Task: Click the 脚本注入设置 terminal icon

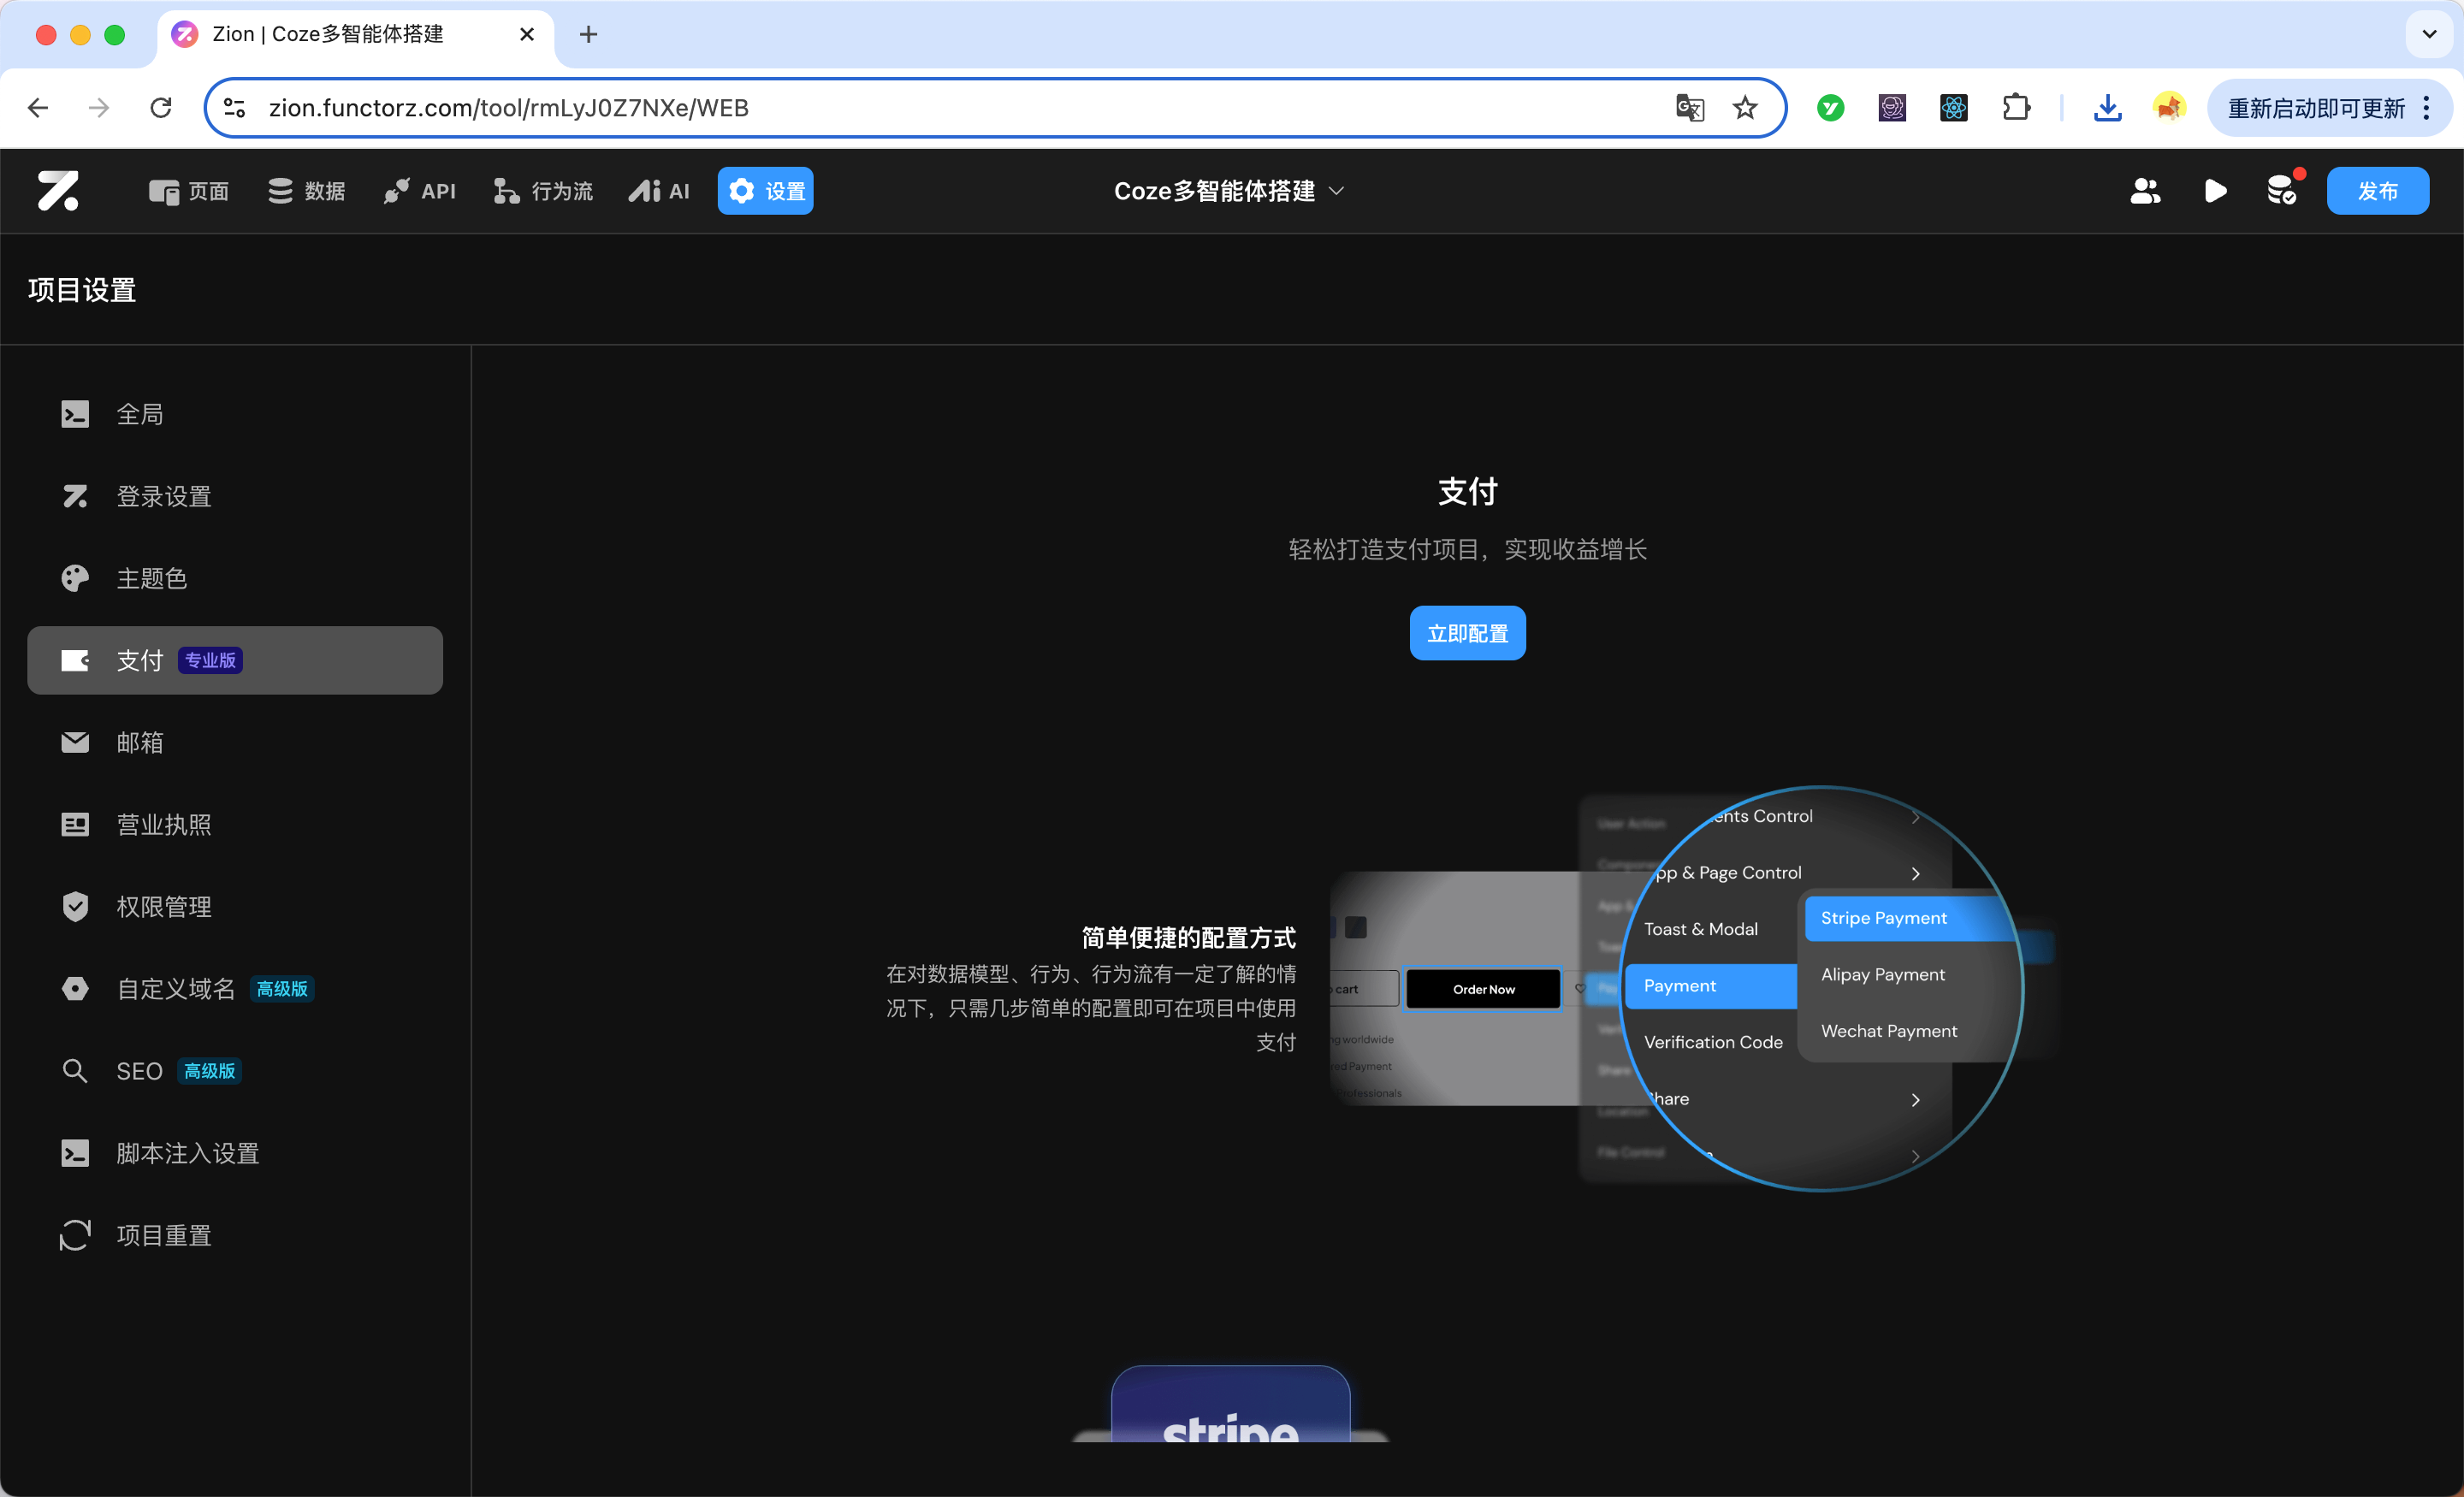Action: pos(75,1153)
